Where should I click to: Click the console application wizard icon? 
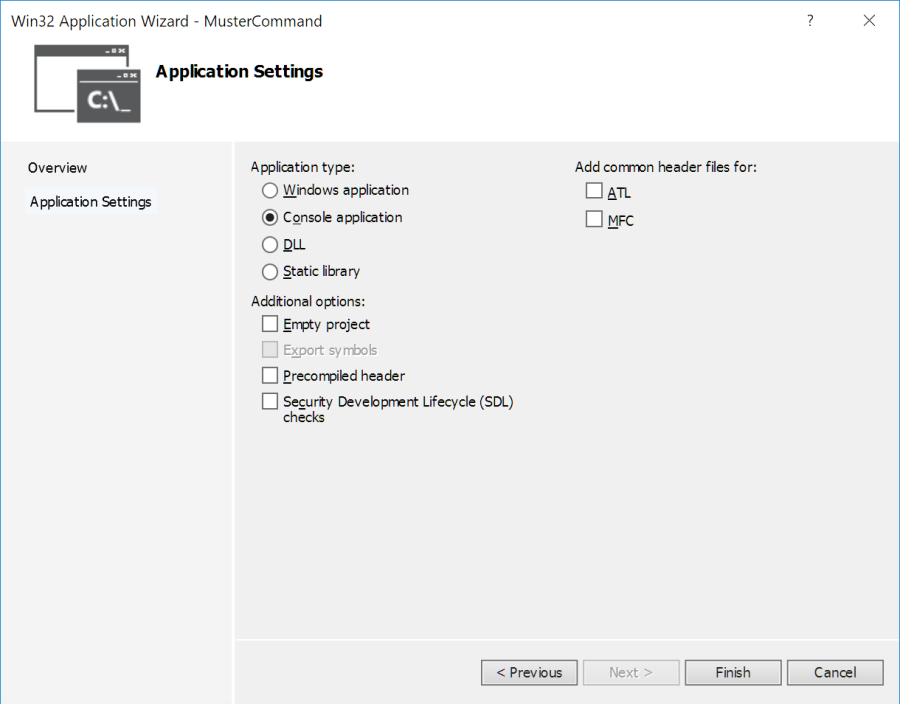coord(87,84)
